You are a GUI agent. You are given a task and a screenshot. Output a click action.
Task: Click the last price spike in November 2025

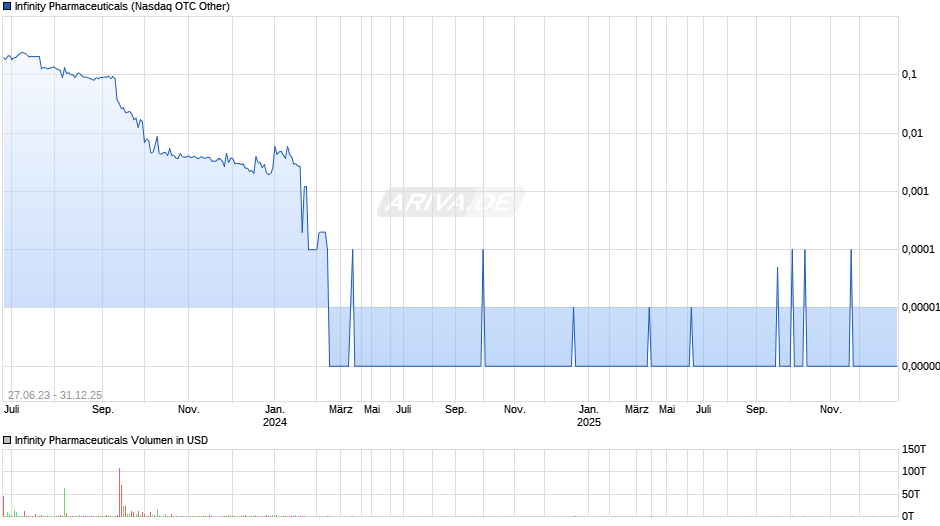click(851, 308)
